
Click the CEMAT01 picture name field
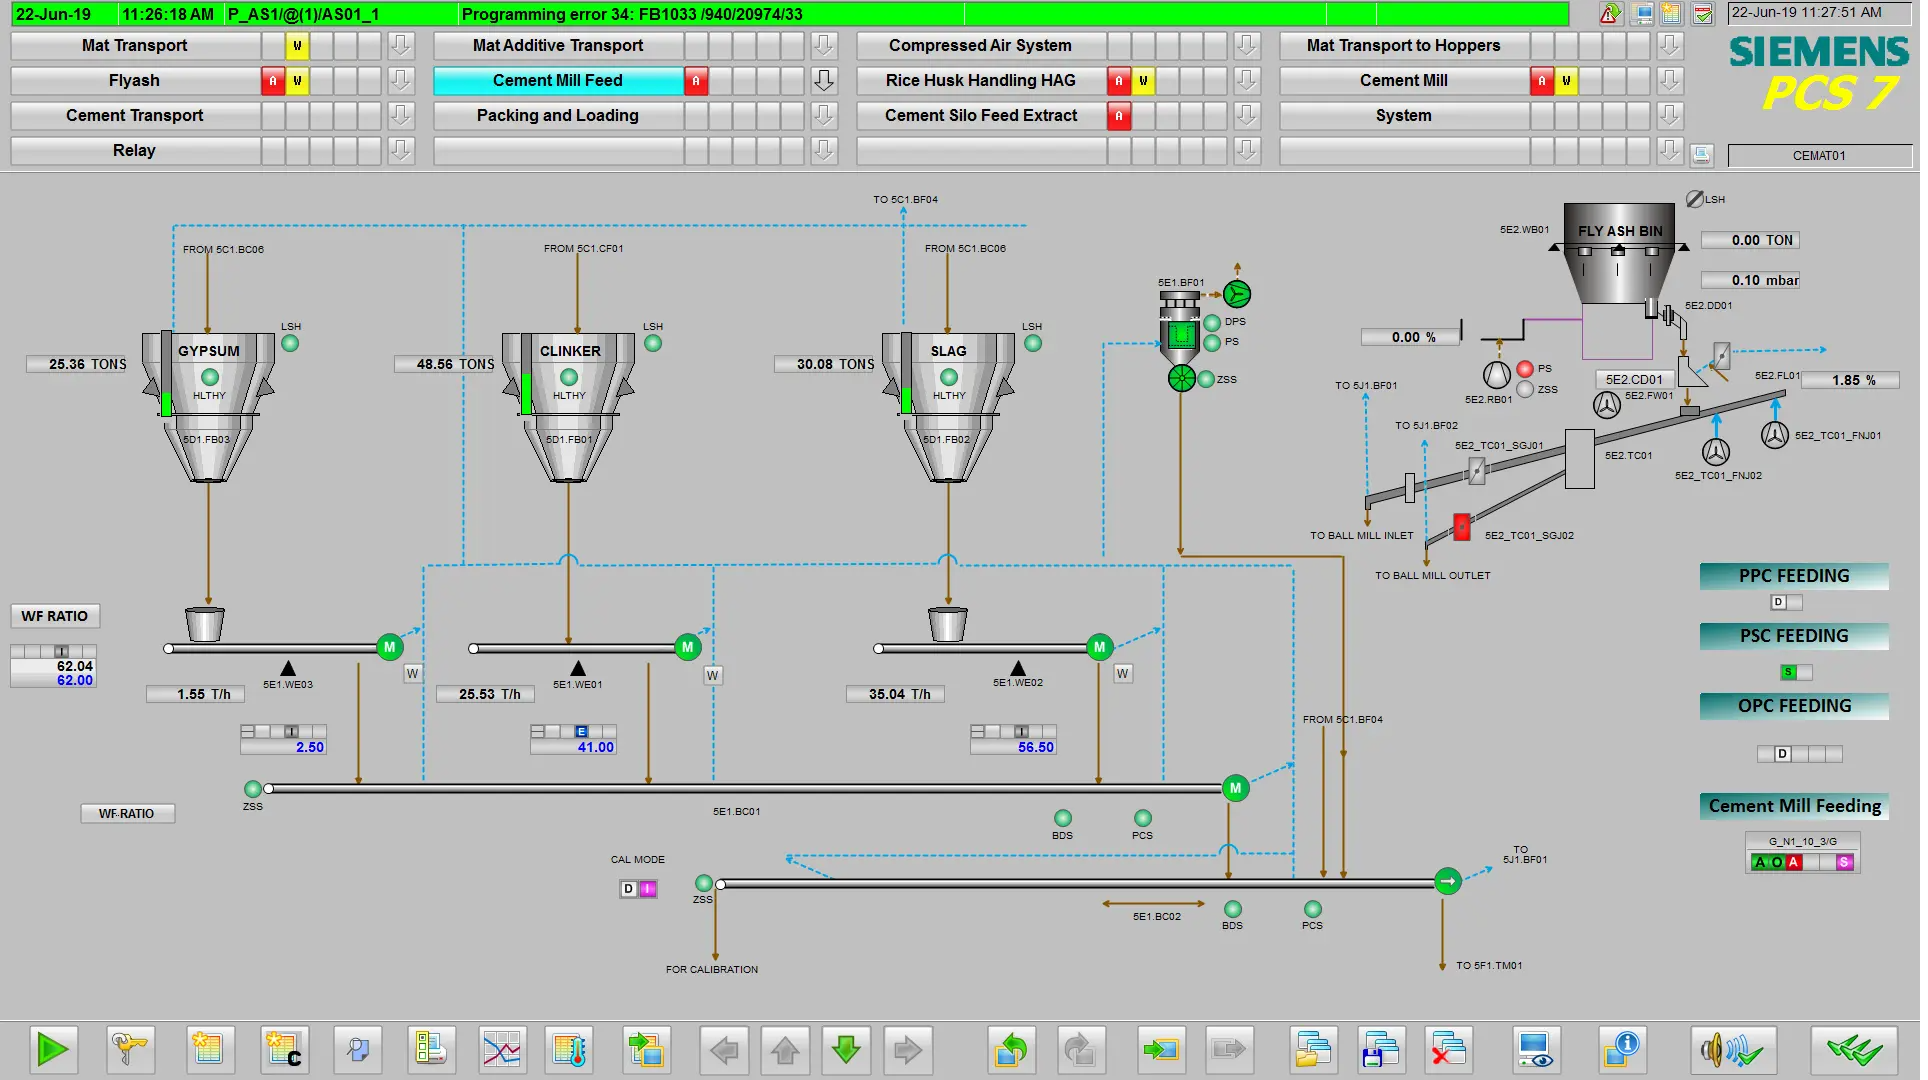click(1820, 155)
